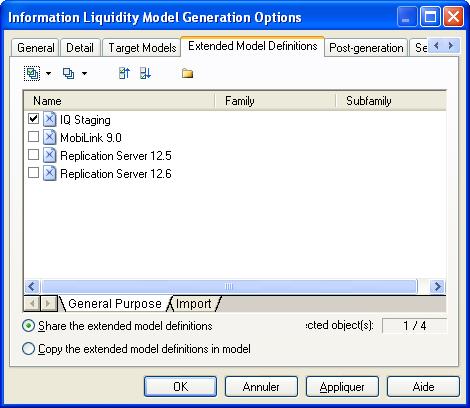The height and width of the screenshot is (408, 470).
Task: Select the Replication Server 12.5 row text
Action: pos(116,156)
